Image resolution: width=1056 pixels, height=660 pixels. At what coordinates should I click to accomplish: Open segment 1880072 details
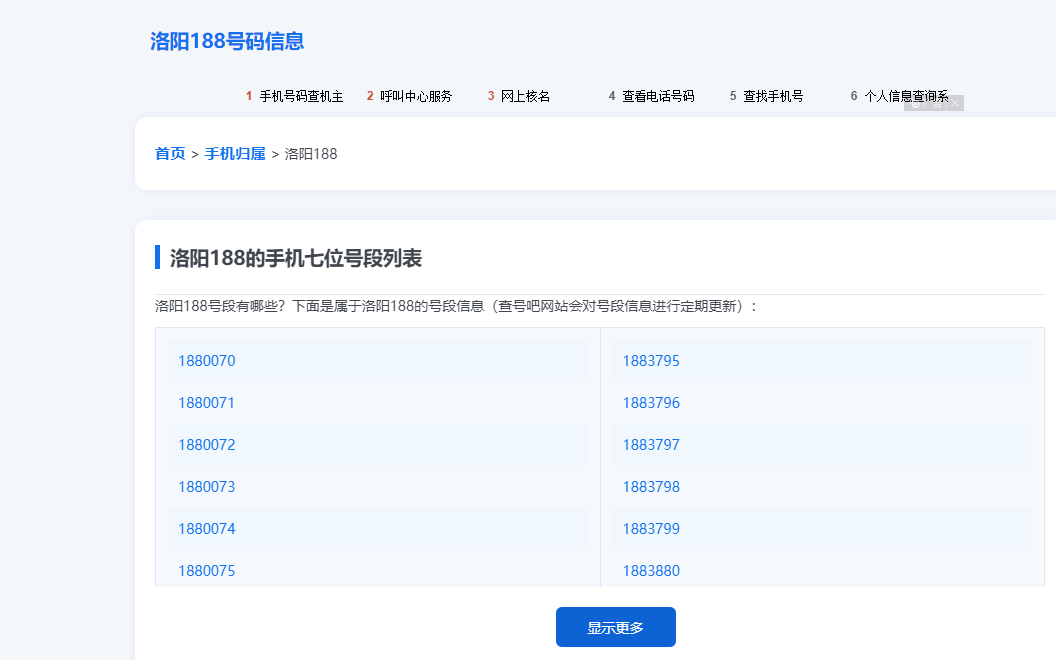206,444
